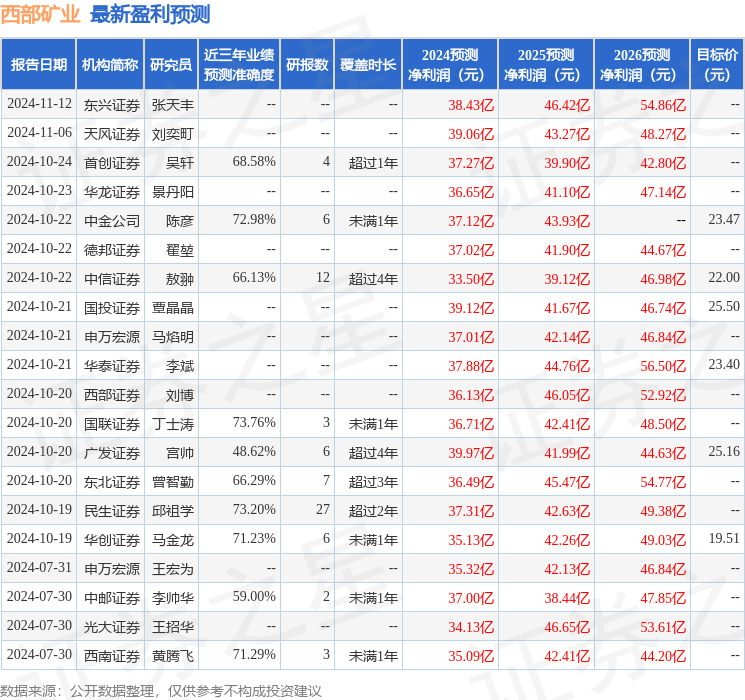
Task: Click the 近三年业绩预测准确度 column header
Action: 239,65
